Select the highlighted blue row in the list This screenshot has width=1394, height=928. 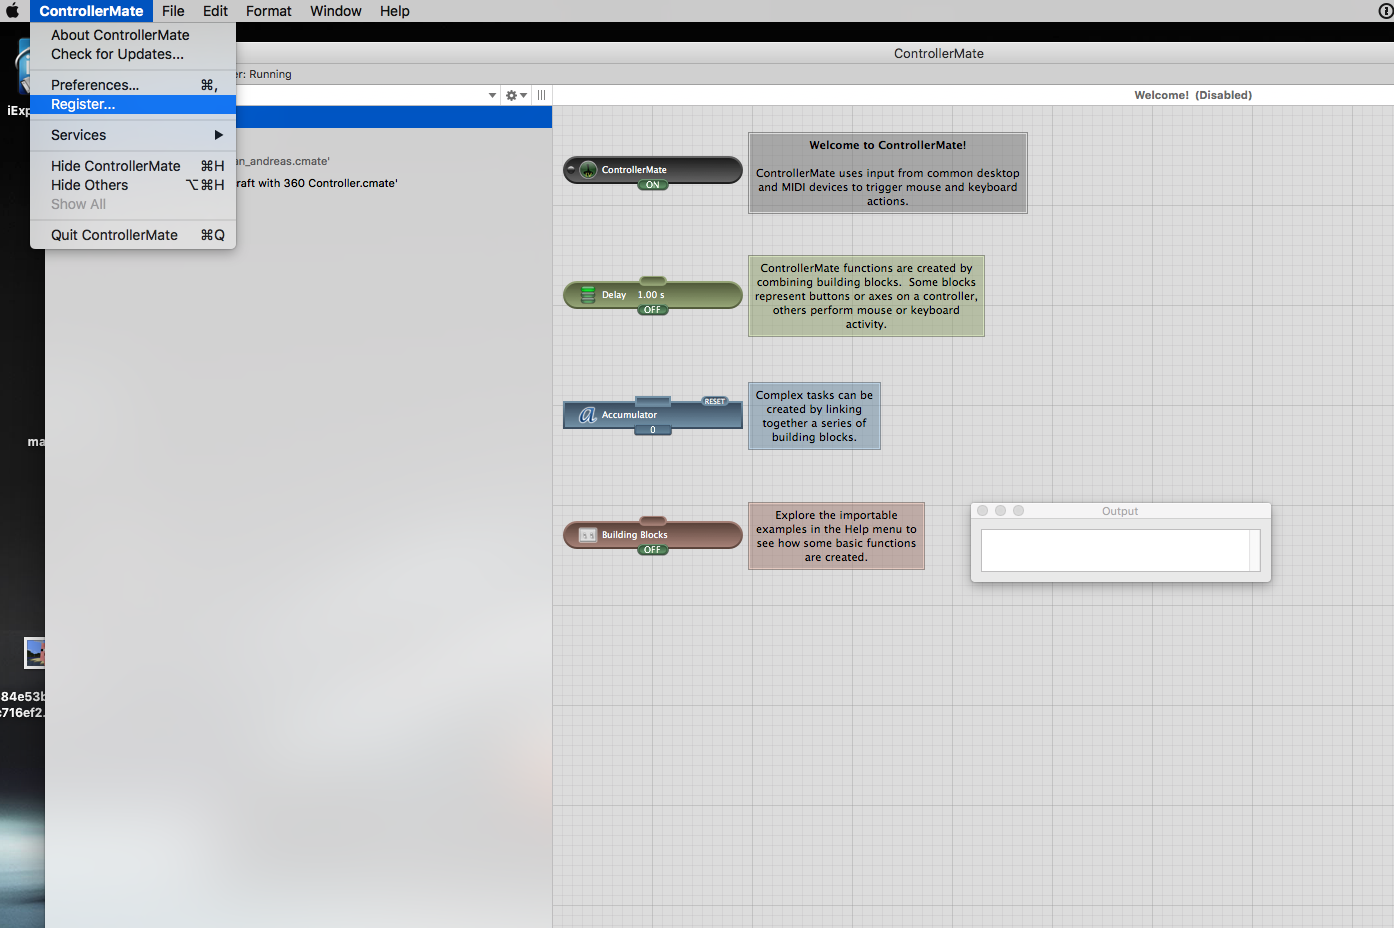pos(394,117)
